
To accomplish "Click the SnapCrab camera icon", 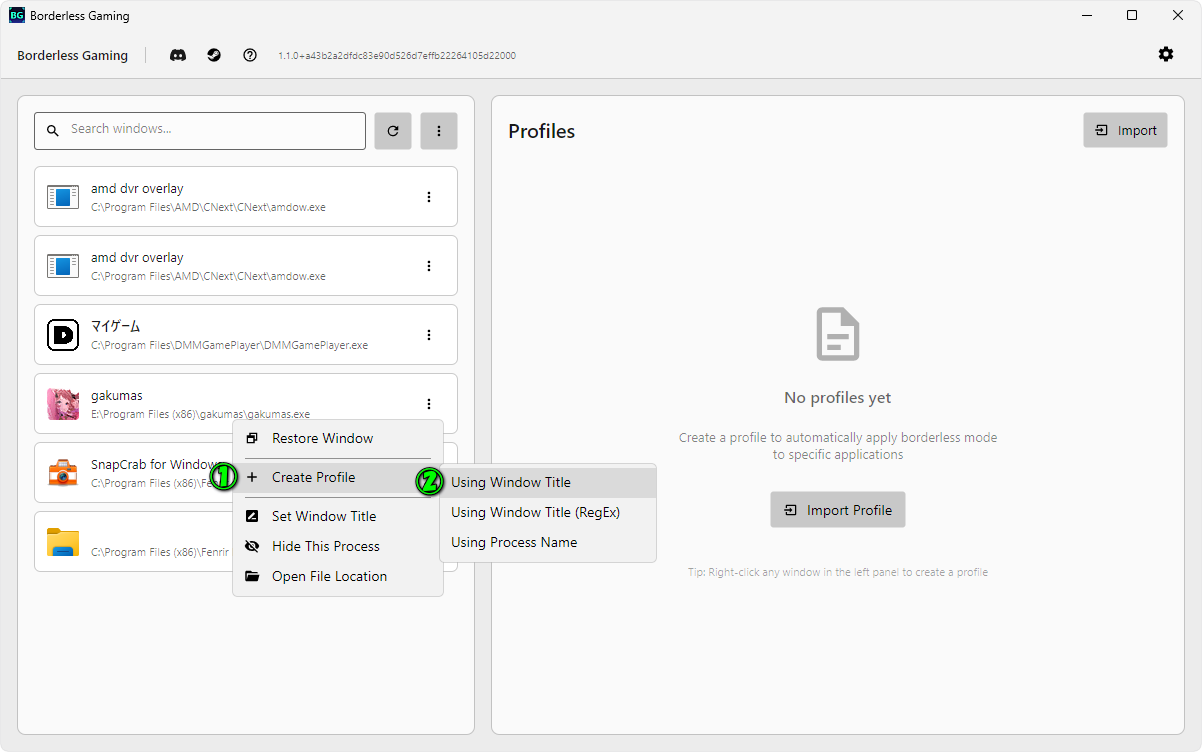I will (63, 473).
